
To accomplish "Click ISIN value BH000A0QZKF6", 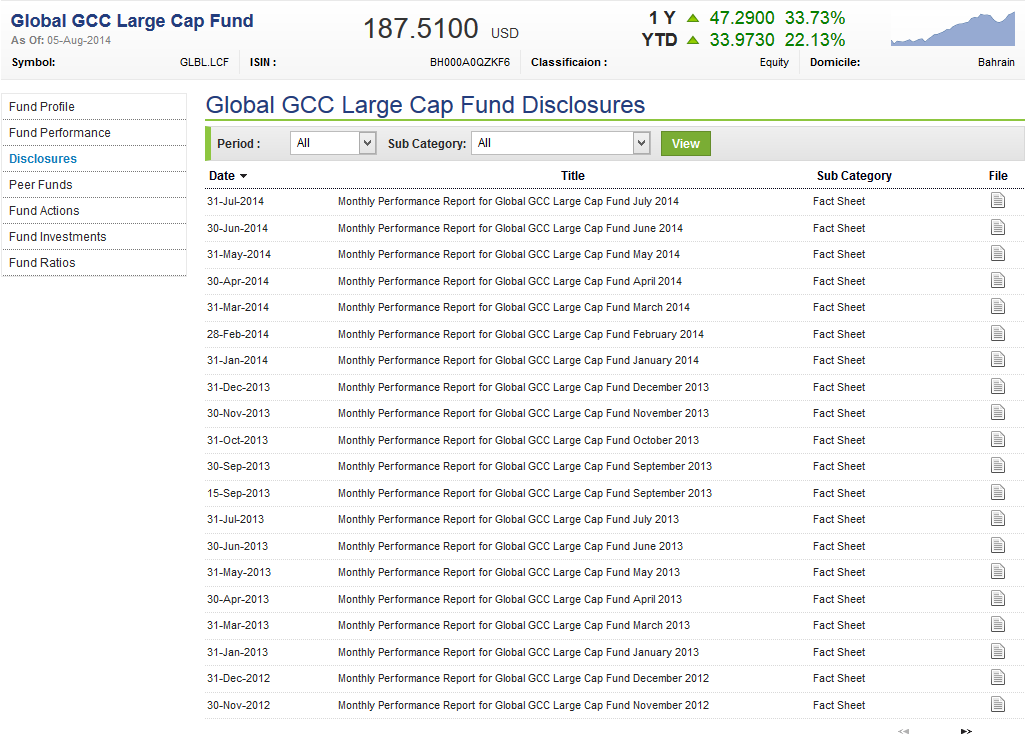I will [x=470, y=63].
